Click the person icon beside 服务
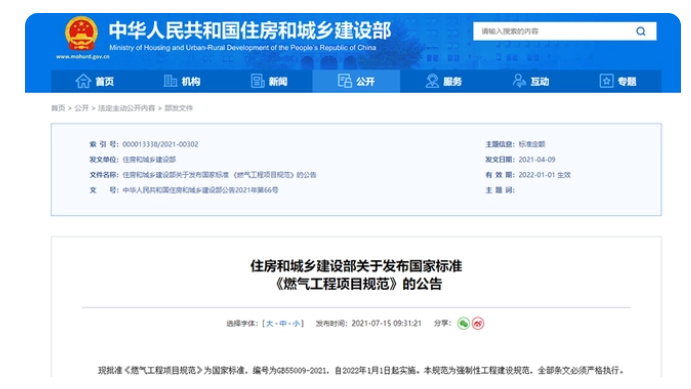 432,81
